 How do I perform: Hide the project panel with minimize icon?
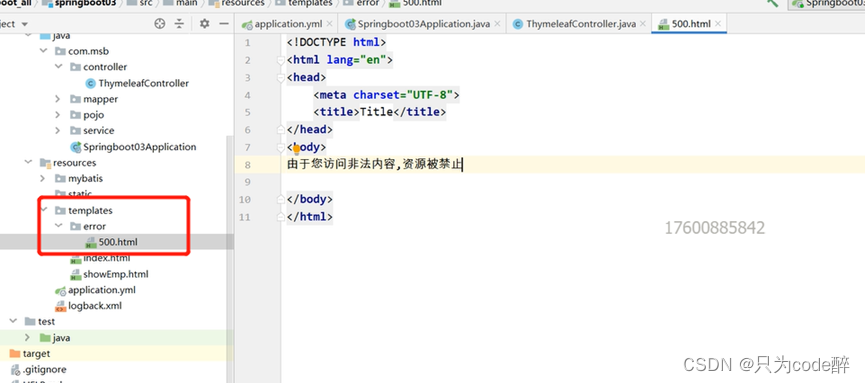223,24
